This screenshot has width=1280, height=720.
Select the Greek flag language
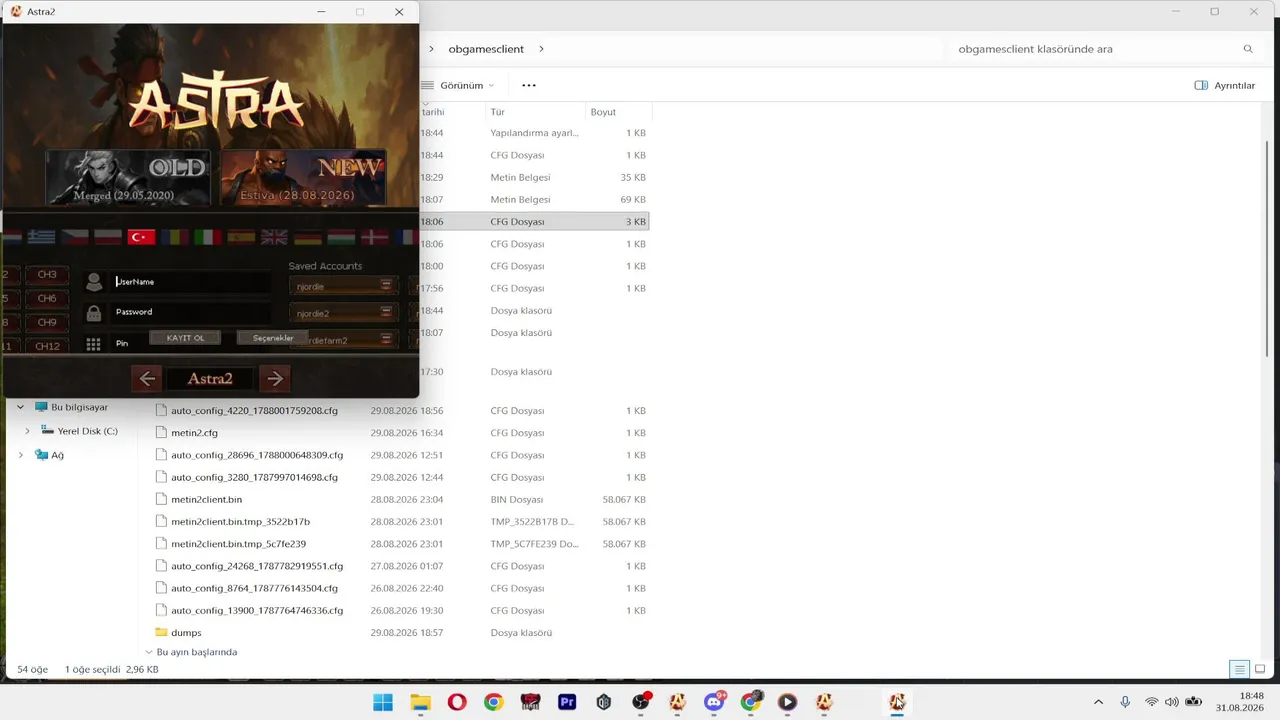point(41,237)
